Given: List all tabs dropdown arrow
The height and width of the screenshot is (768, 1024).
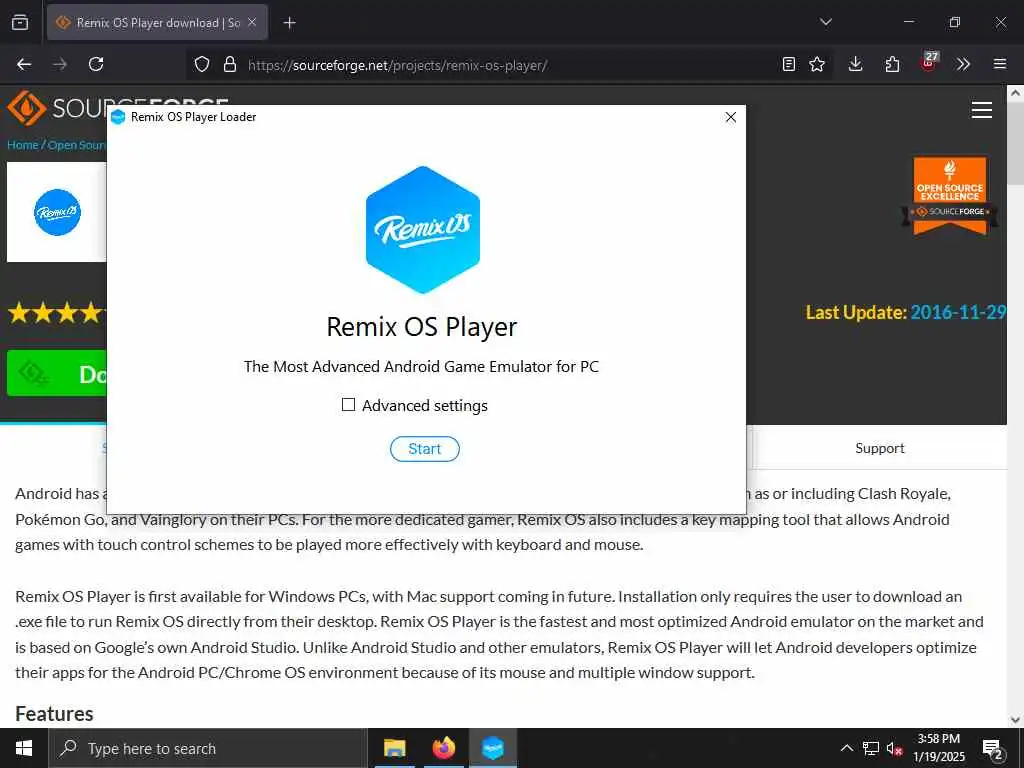Looking at the screenshot, I should (x=825, y=22).
